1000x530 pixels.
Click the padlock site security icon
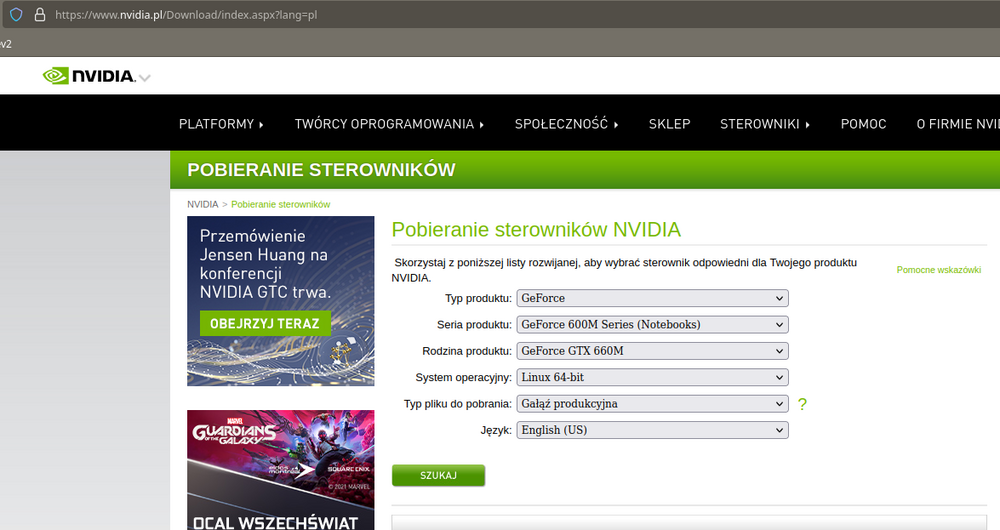point(40,15)
